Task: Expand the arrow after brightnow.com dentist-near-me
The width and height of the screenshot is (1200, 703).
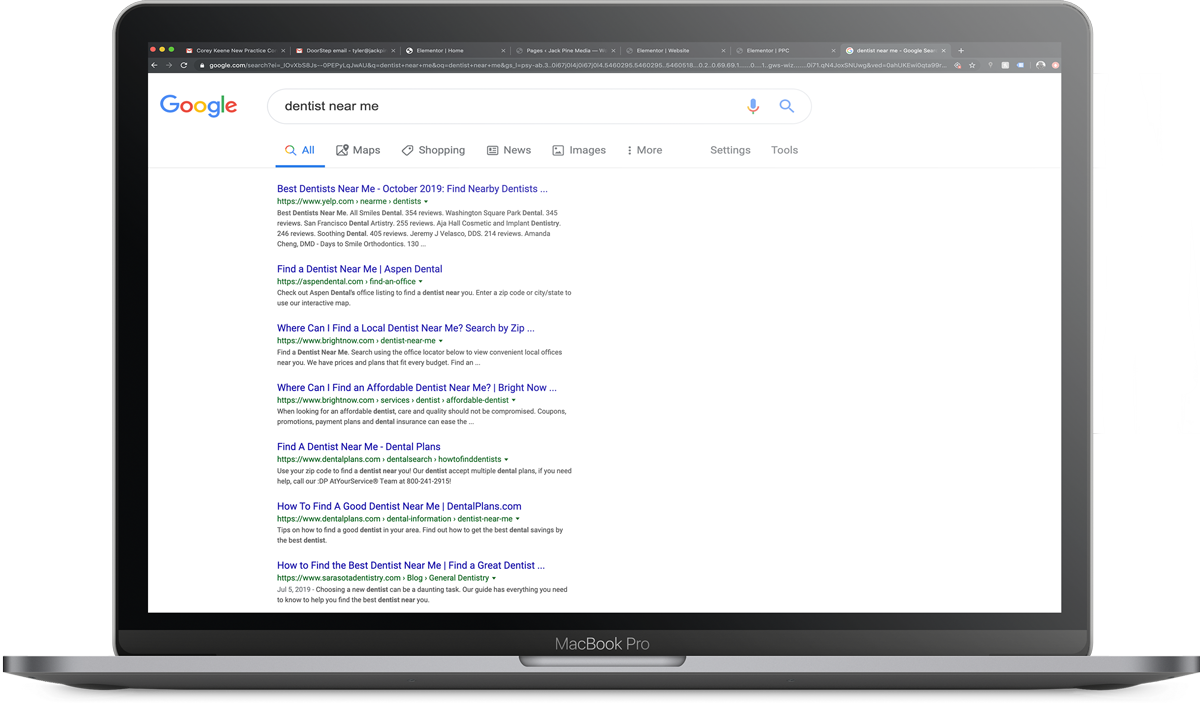Action: (440, 341)
